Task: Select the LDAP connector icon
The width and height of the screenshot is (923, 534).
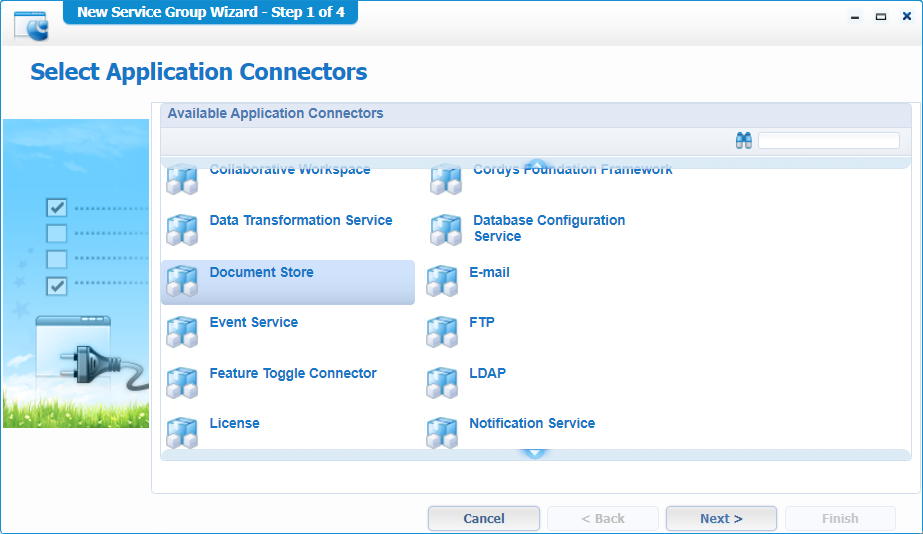Action: pyautogui.click(x=442, y=382)
